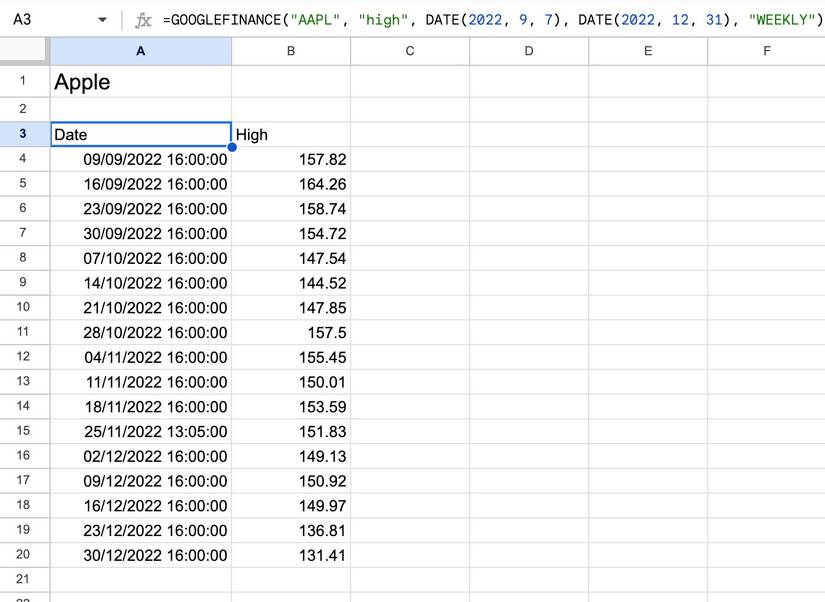Click the 09/09/2022 16:00:00 date cell
Viewport: 825px width, 602px height.
tap(140, 159)
